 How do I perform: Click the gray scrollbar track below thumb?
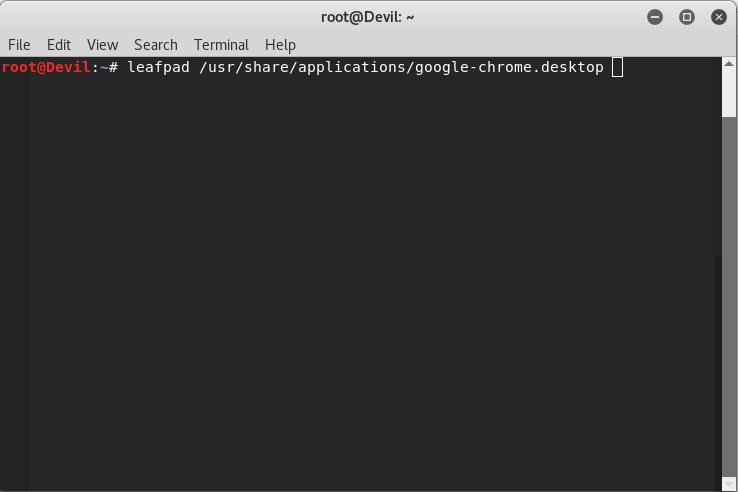[729, 300]
